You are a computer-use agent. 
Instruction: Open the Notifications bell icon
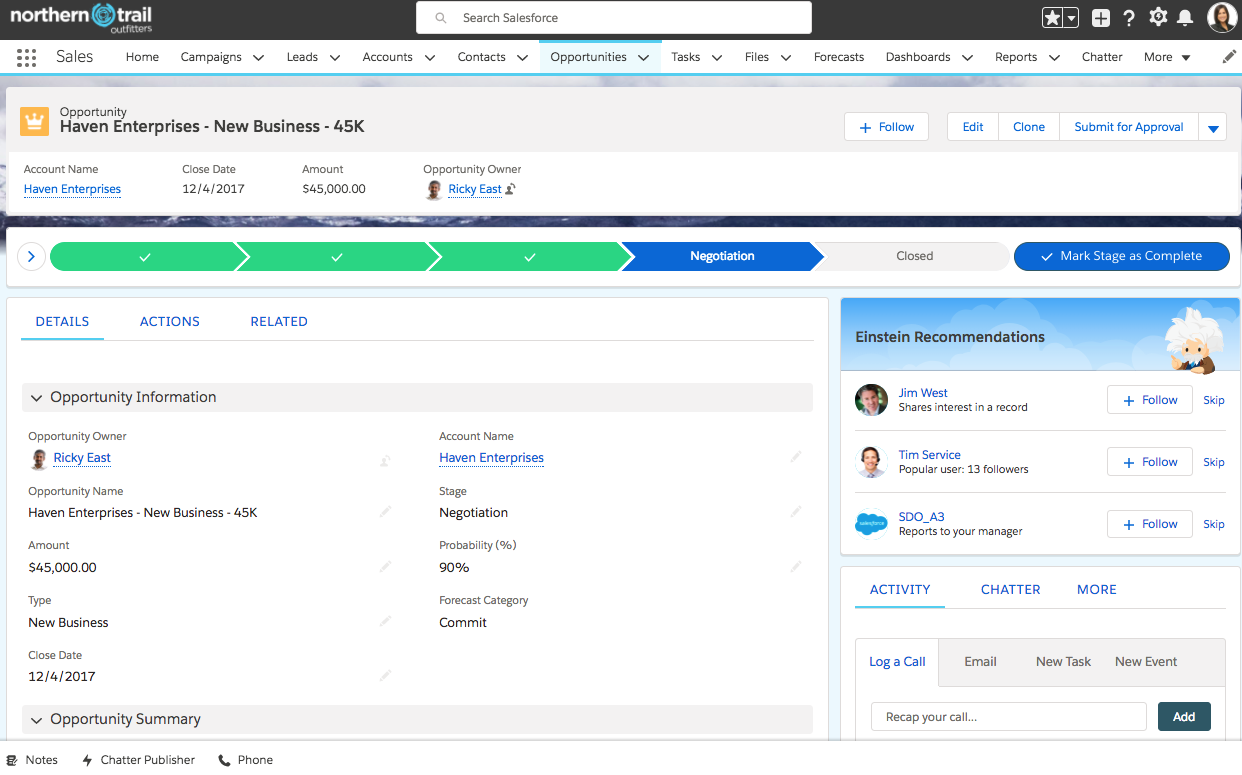click(x=1185, y=17)
